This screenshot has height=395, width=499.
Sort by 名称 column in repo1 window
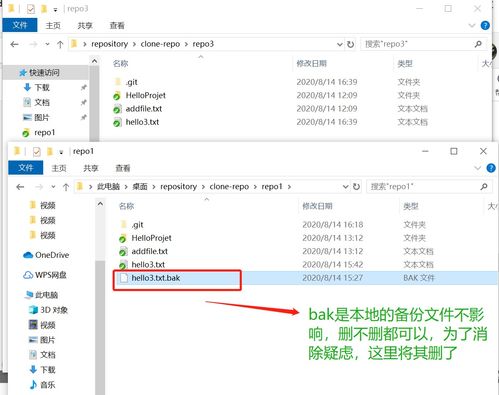coord(127,206)
